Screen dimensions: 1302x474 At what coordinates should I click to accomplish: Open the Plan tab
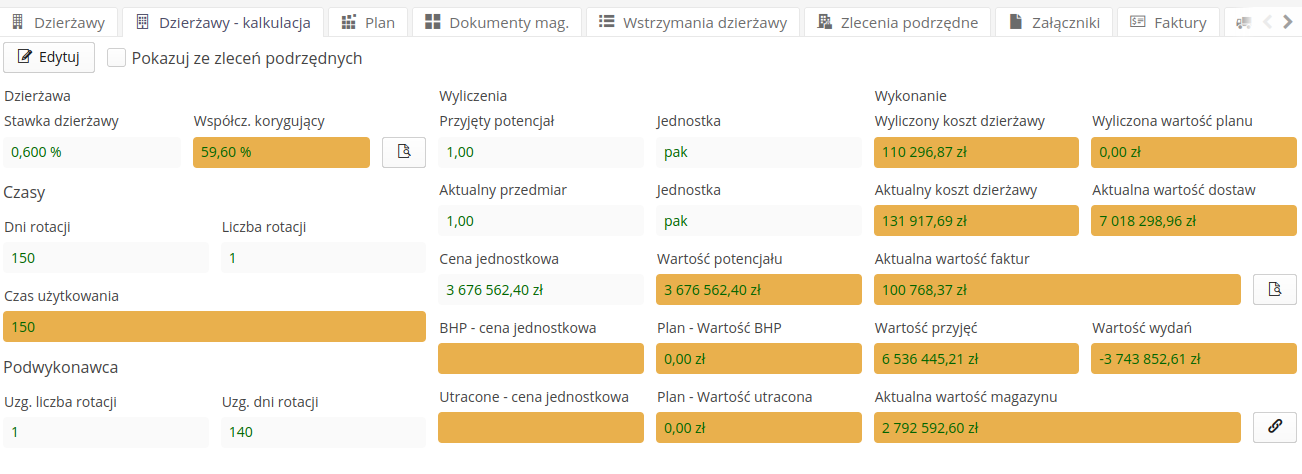point(368,22)
